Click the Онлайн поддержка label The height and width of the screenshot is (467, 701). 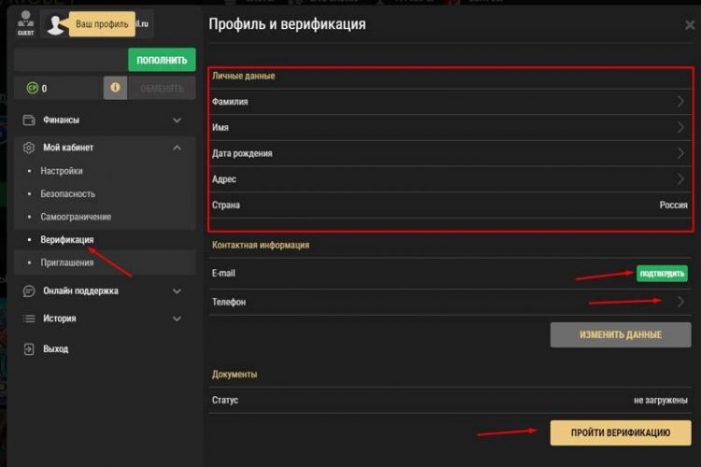click(81, 291)
